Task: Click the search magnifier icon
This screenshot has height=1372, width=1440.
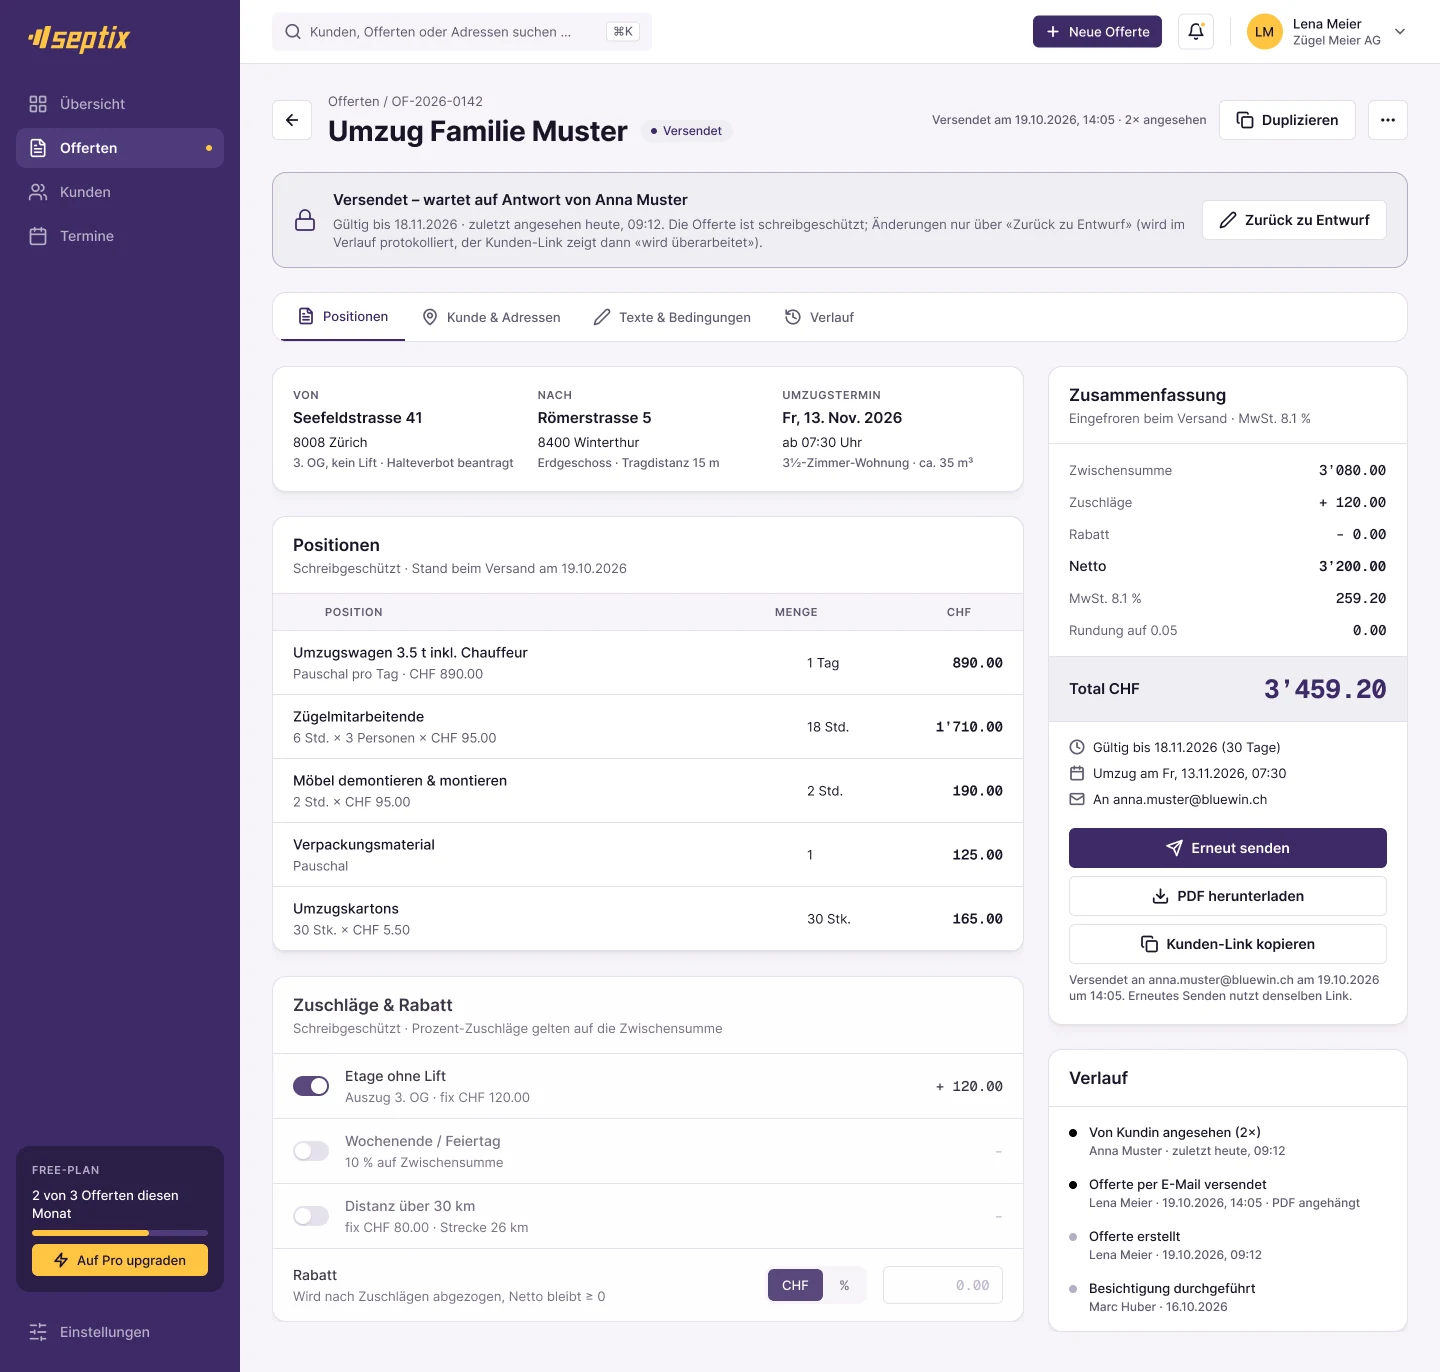Action: point(293,32)
